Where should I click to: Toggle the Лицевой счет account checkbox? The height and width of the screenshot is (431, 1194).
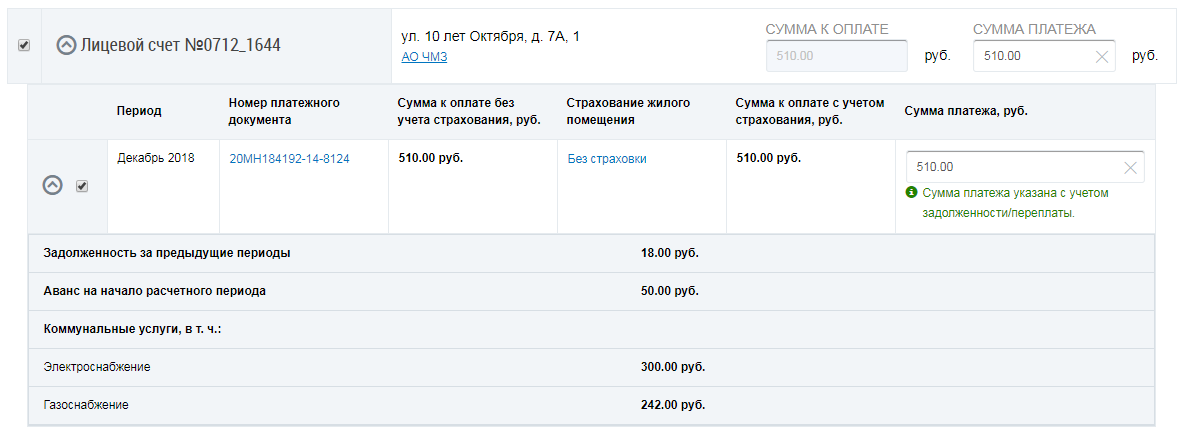click(x=24, y=46)
